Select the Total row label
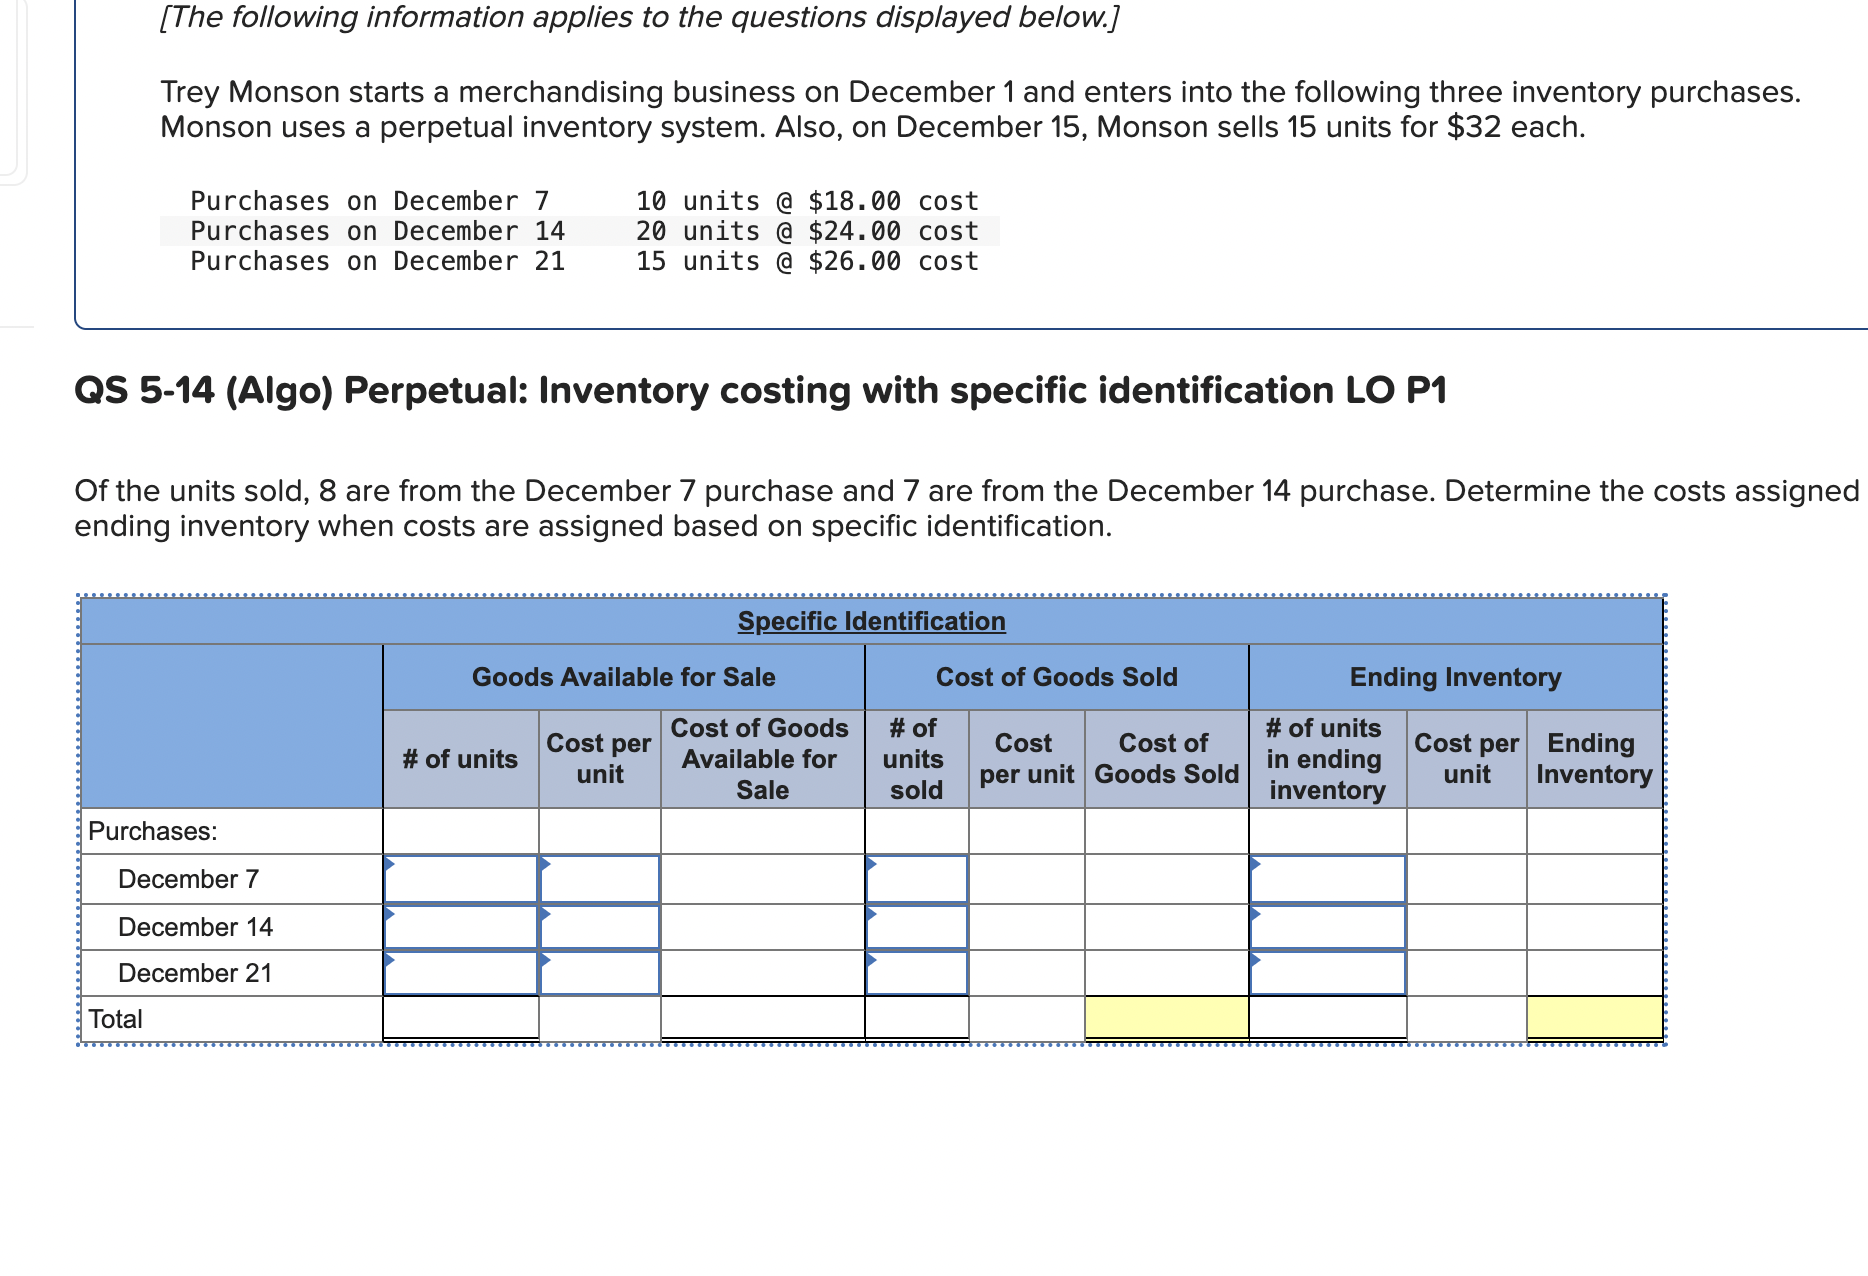The height and width of the screenshot is (1276, 1868). tap(115, 1019)
